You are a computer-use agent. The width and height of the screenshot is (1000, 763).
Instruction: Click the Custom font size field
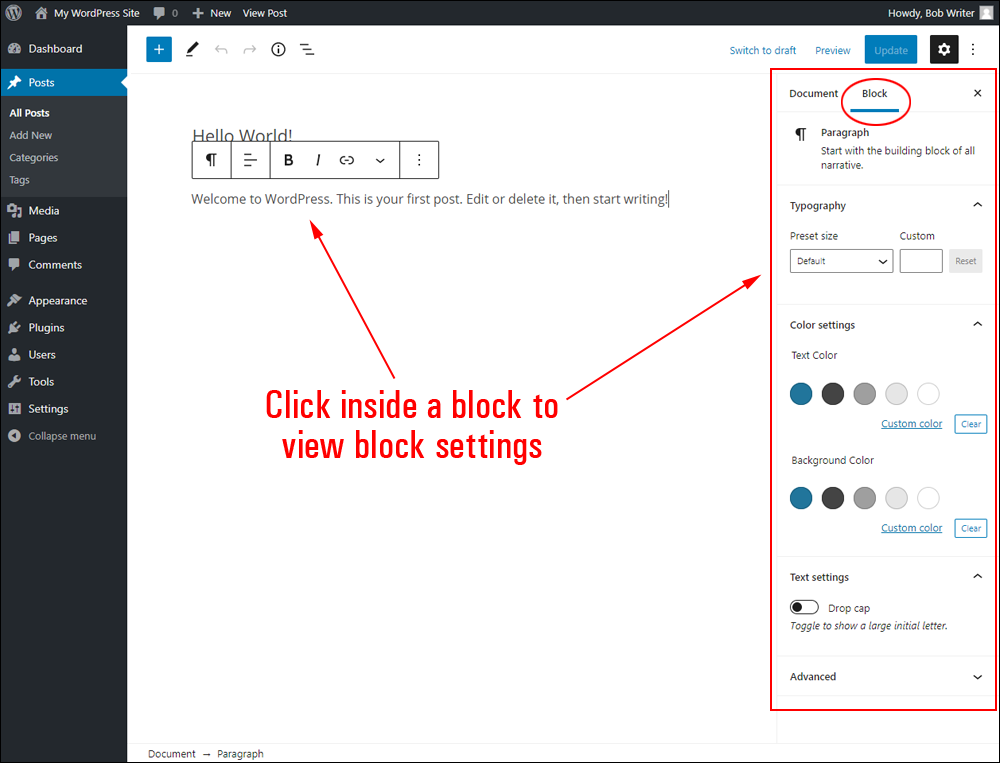pos(921,261)
